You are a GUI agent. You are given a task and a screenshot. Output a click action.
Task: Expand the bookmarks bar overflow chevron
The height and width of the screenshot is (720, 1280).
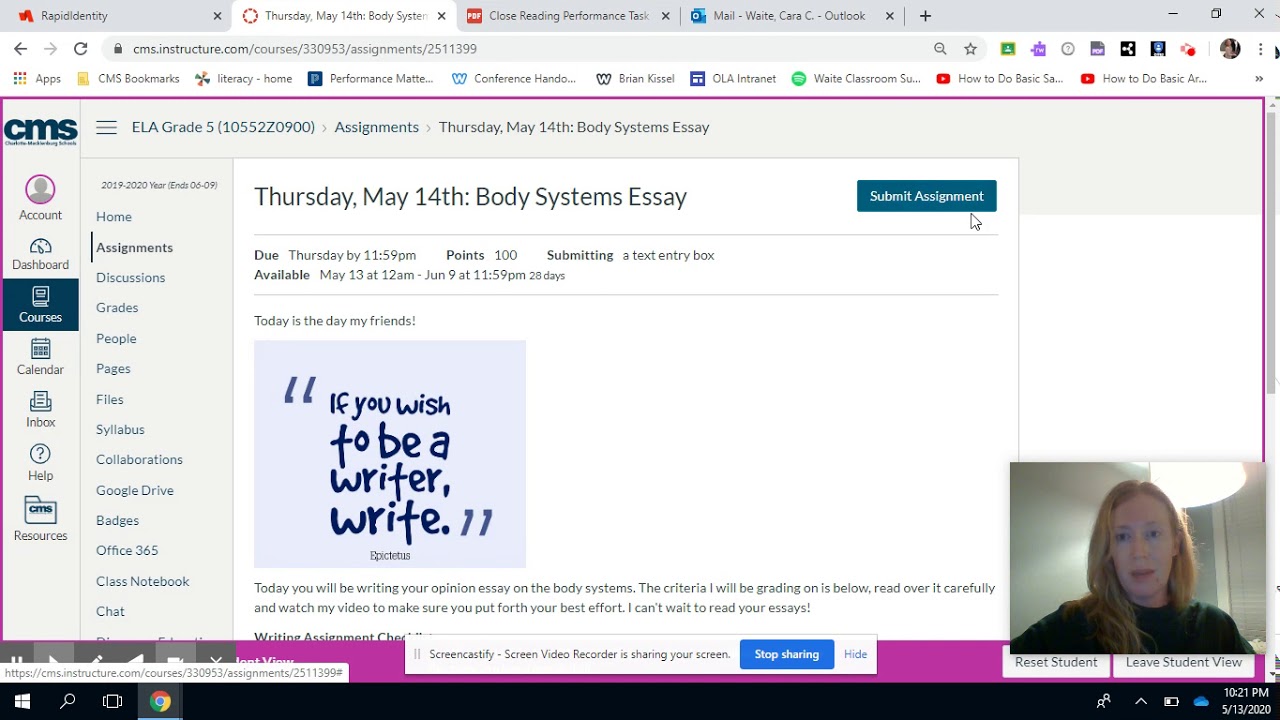tap(1259, 78)
